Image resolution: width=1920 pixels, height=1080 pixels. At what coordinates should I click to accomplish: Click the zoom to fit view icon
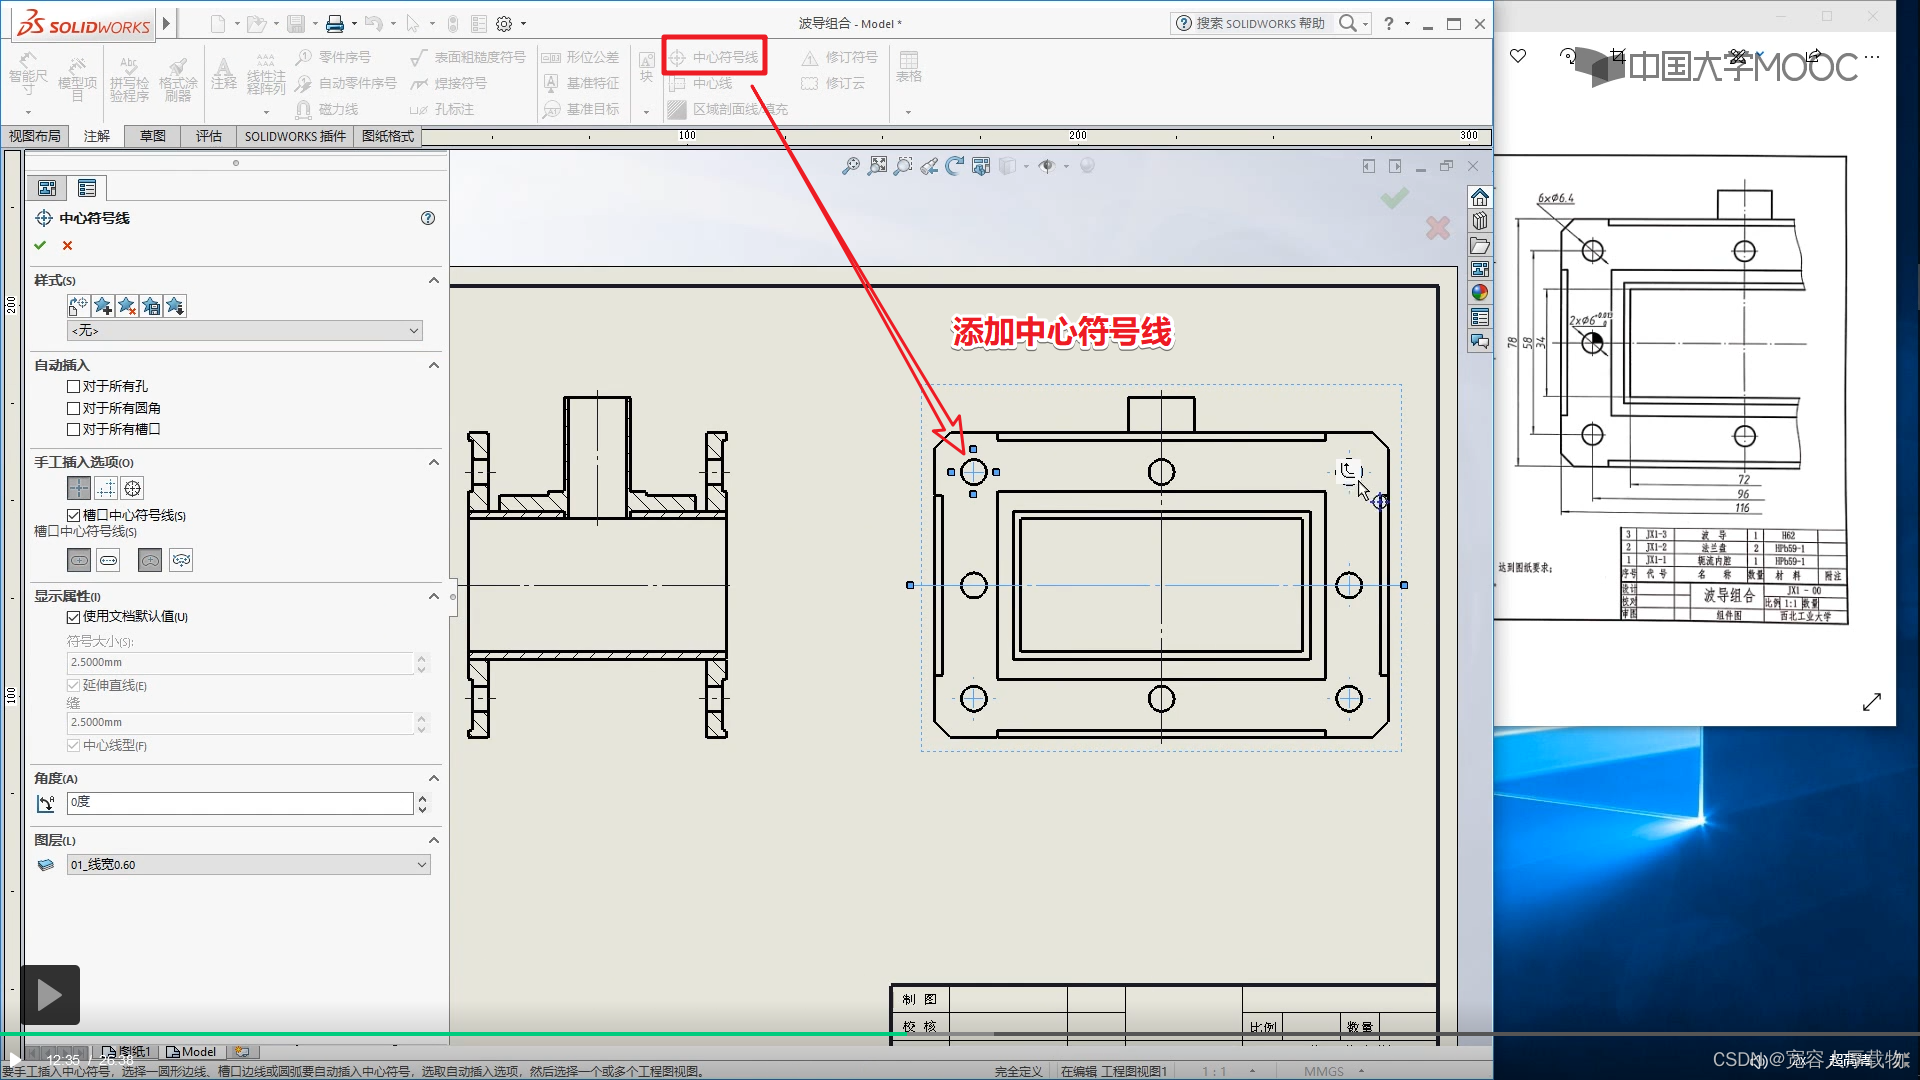tap(851, 166)
